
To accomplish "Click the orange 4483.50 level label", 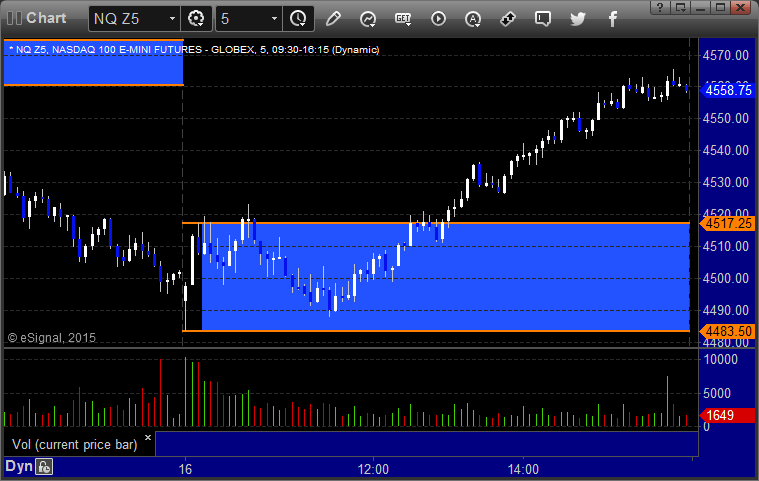I will 728,331.
